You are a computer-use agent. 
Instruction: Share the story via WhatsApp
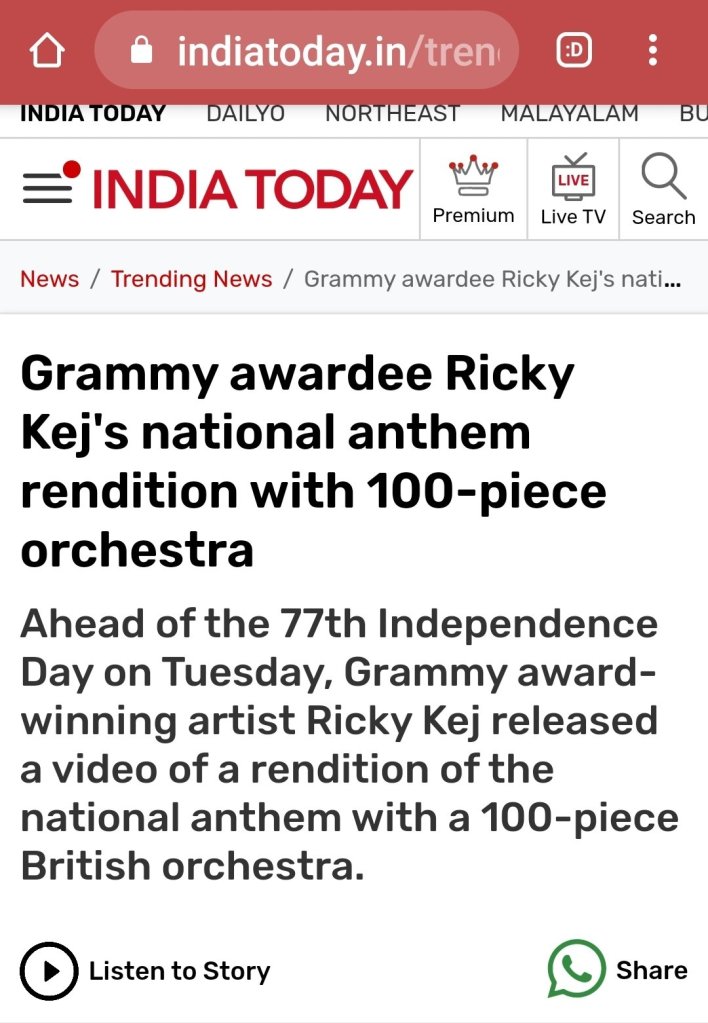[577, 969]
